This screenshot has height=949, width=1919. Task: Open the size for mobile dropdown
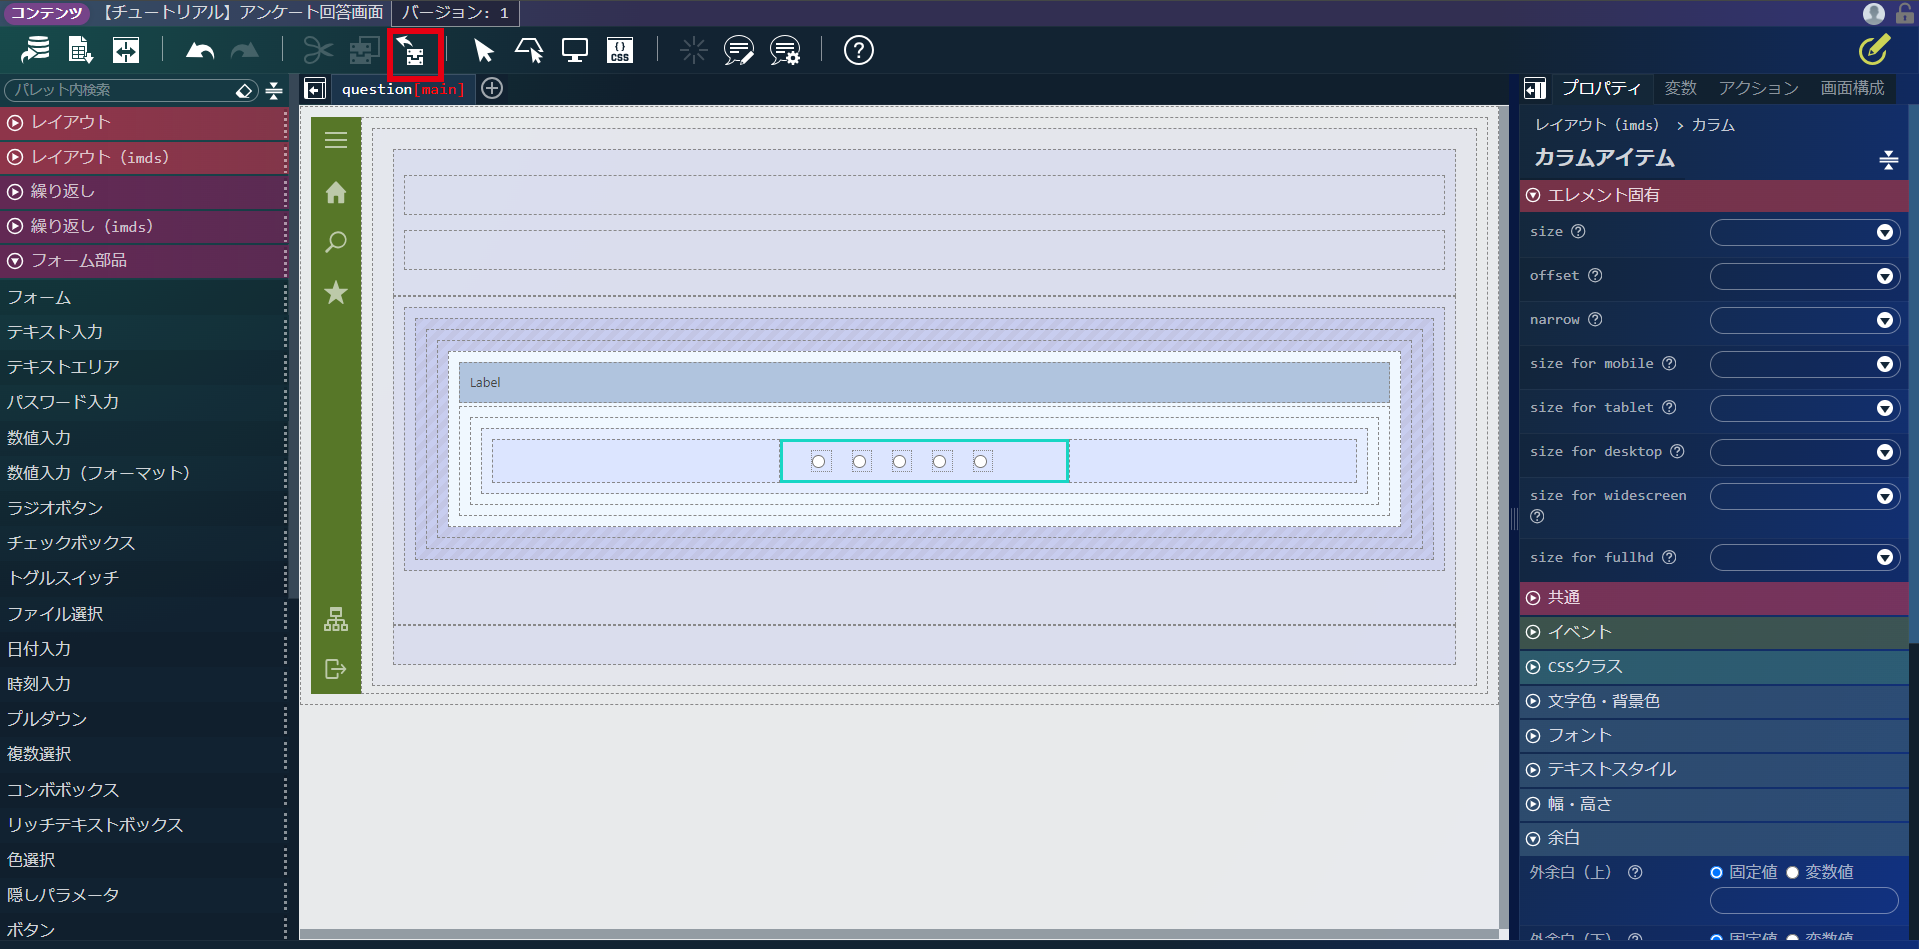pos(1804,364)
